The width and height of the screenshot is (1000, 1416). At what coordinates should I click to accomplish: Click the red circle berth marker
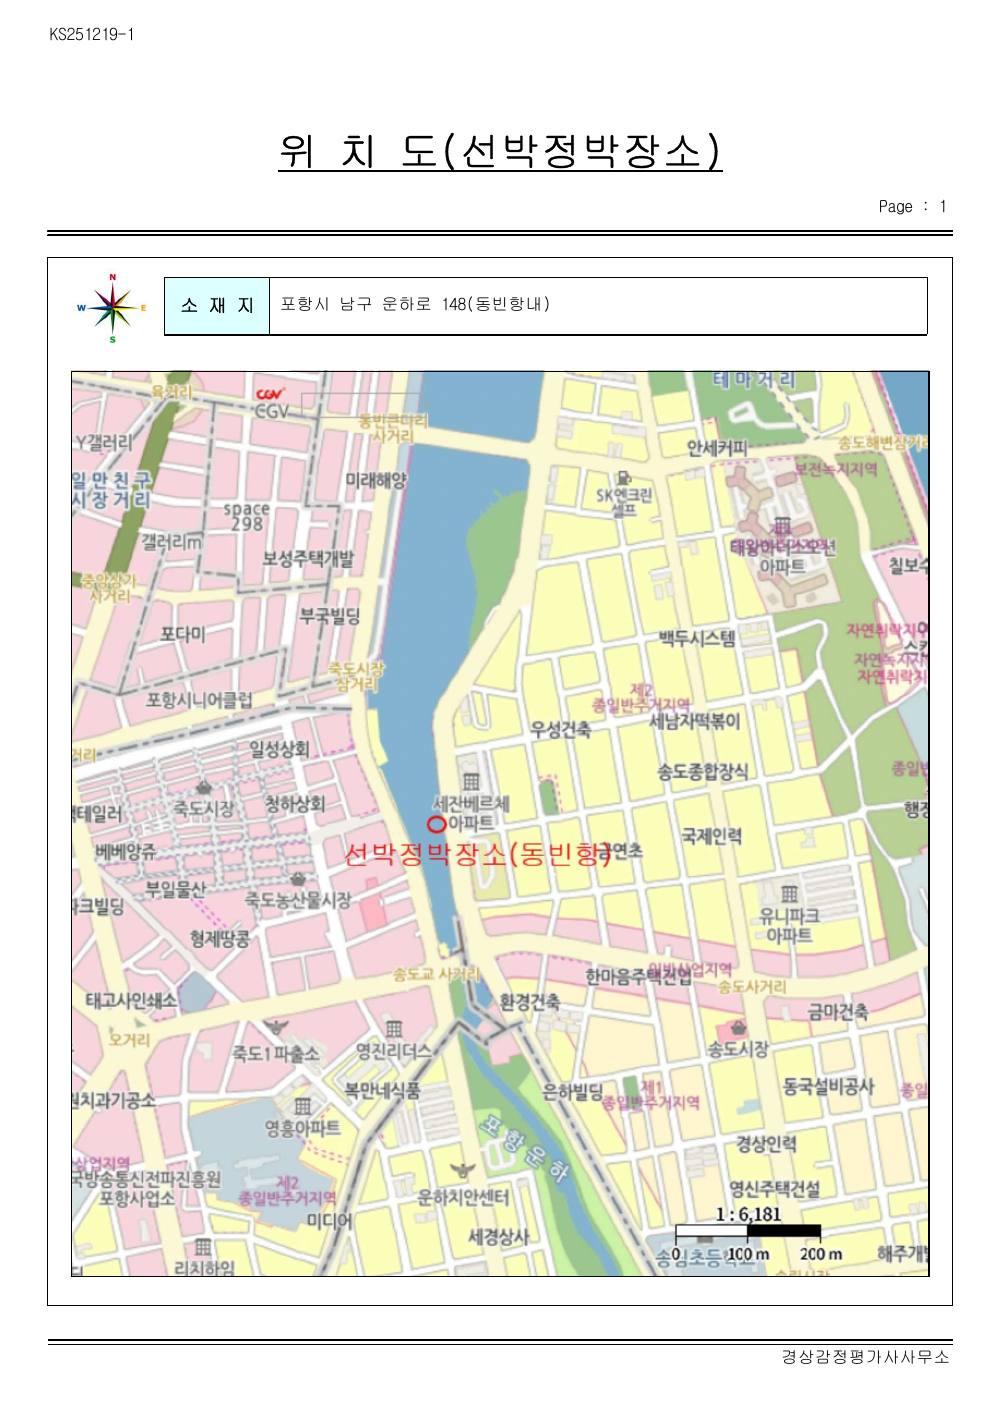pyautogui.click(x=436, y=824)
